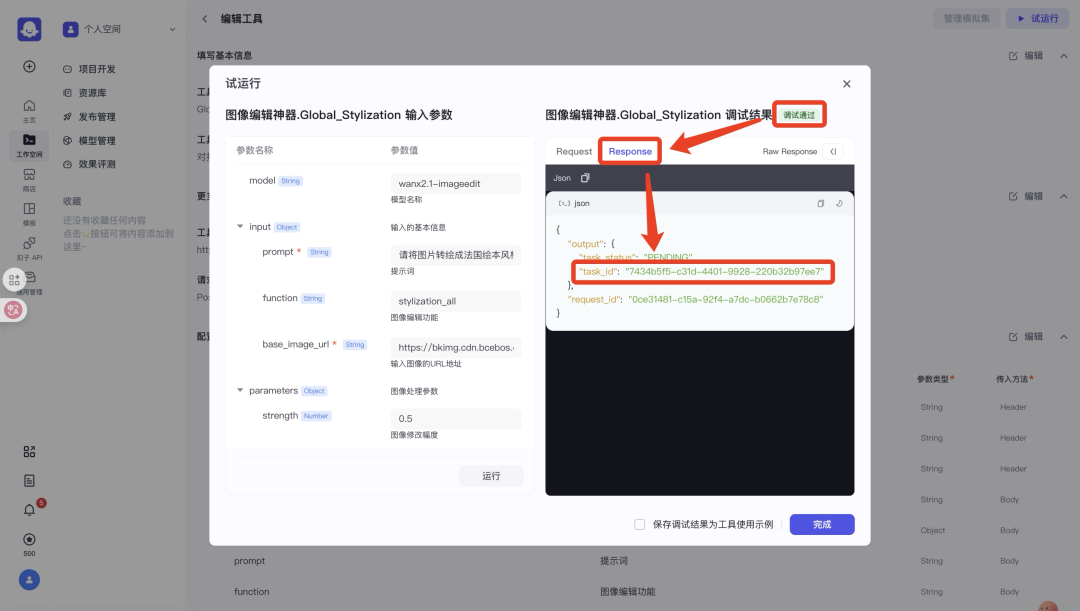1080x611 pixels.
Task: Click the 调试通过 status badge
Action: [799, 115]
